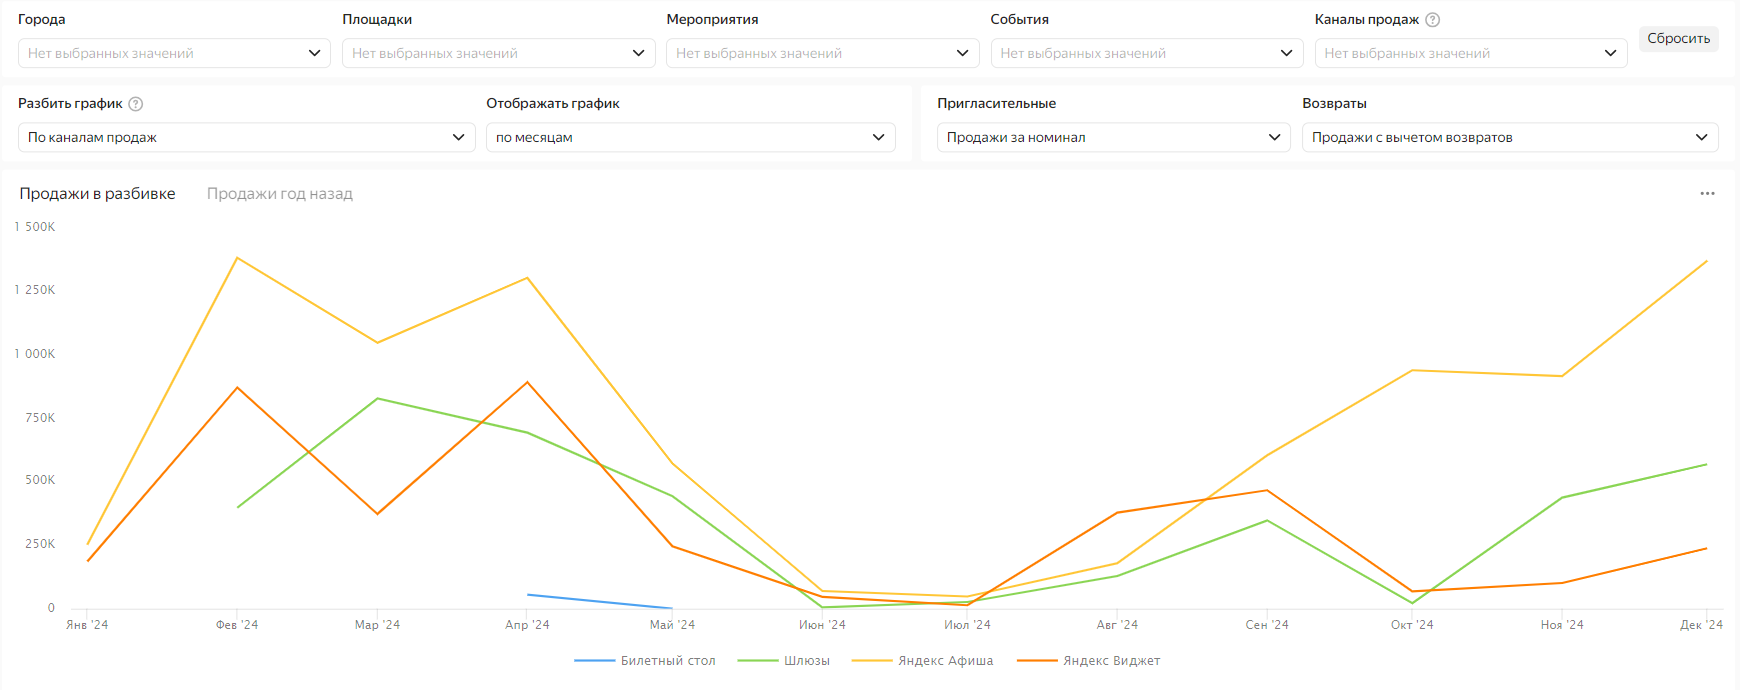Open the Мероприятия filter dropdown
This screenshot has height=690, width=1740.
pyautogui.click(x=822, y=53)
